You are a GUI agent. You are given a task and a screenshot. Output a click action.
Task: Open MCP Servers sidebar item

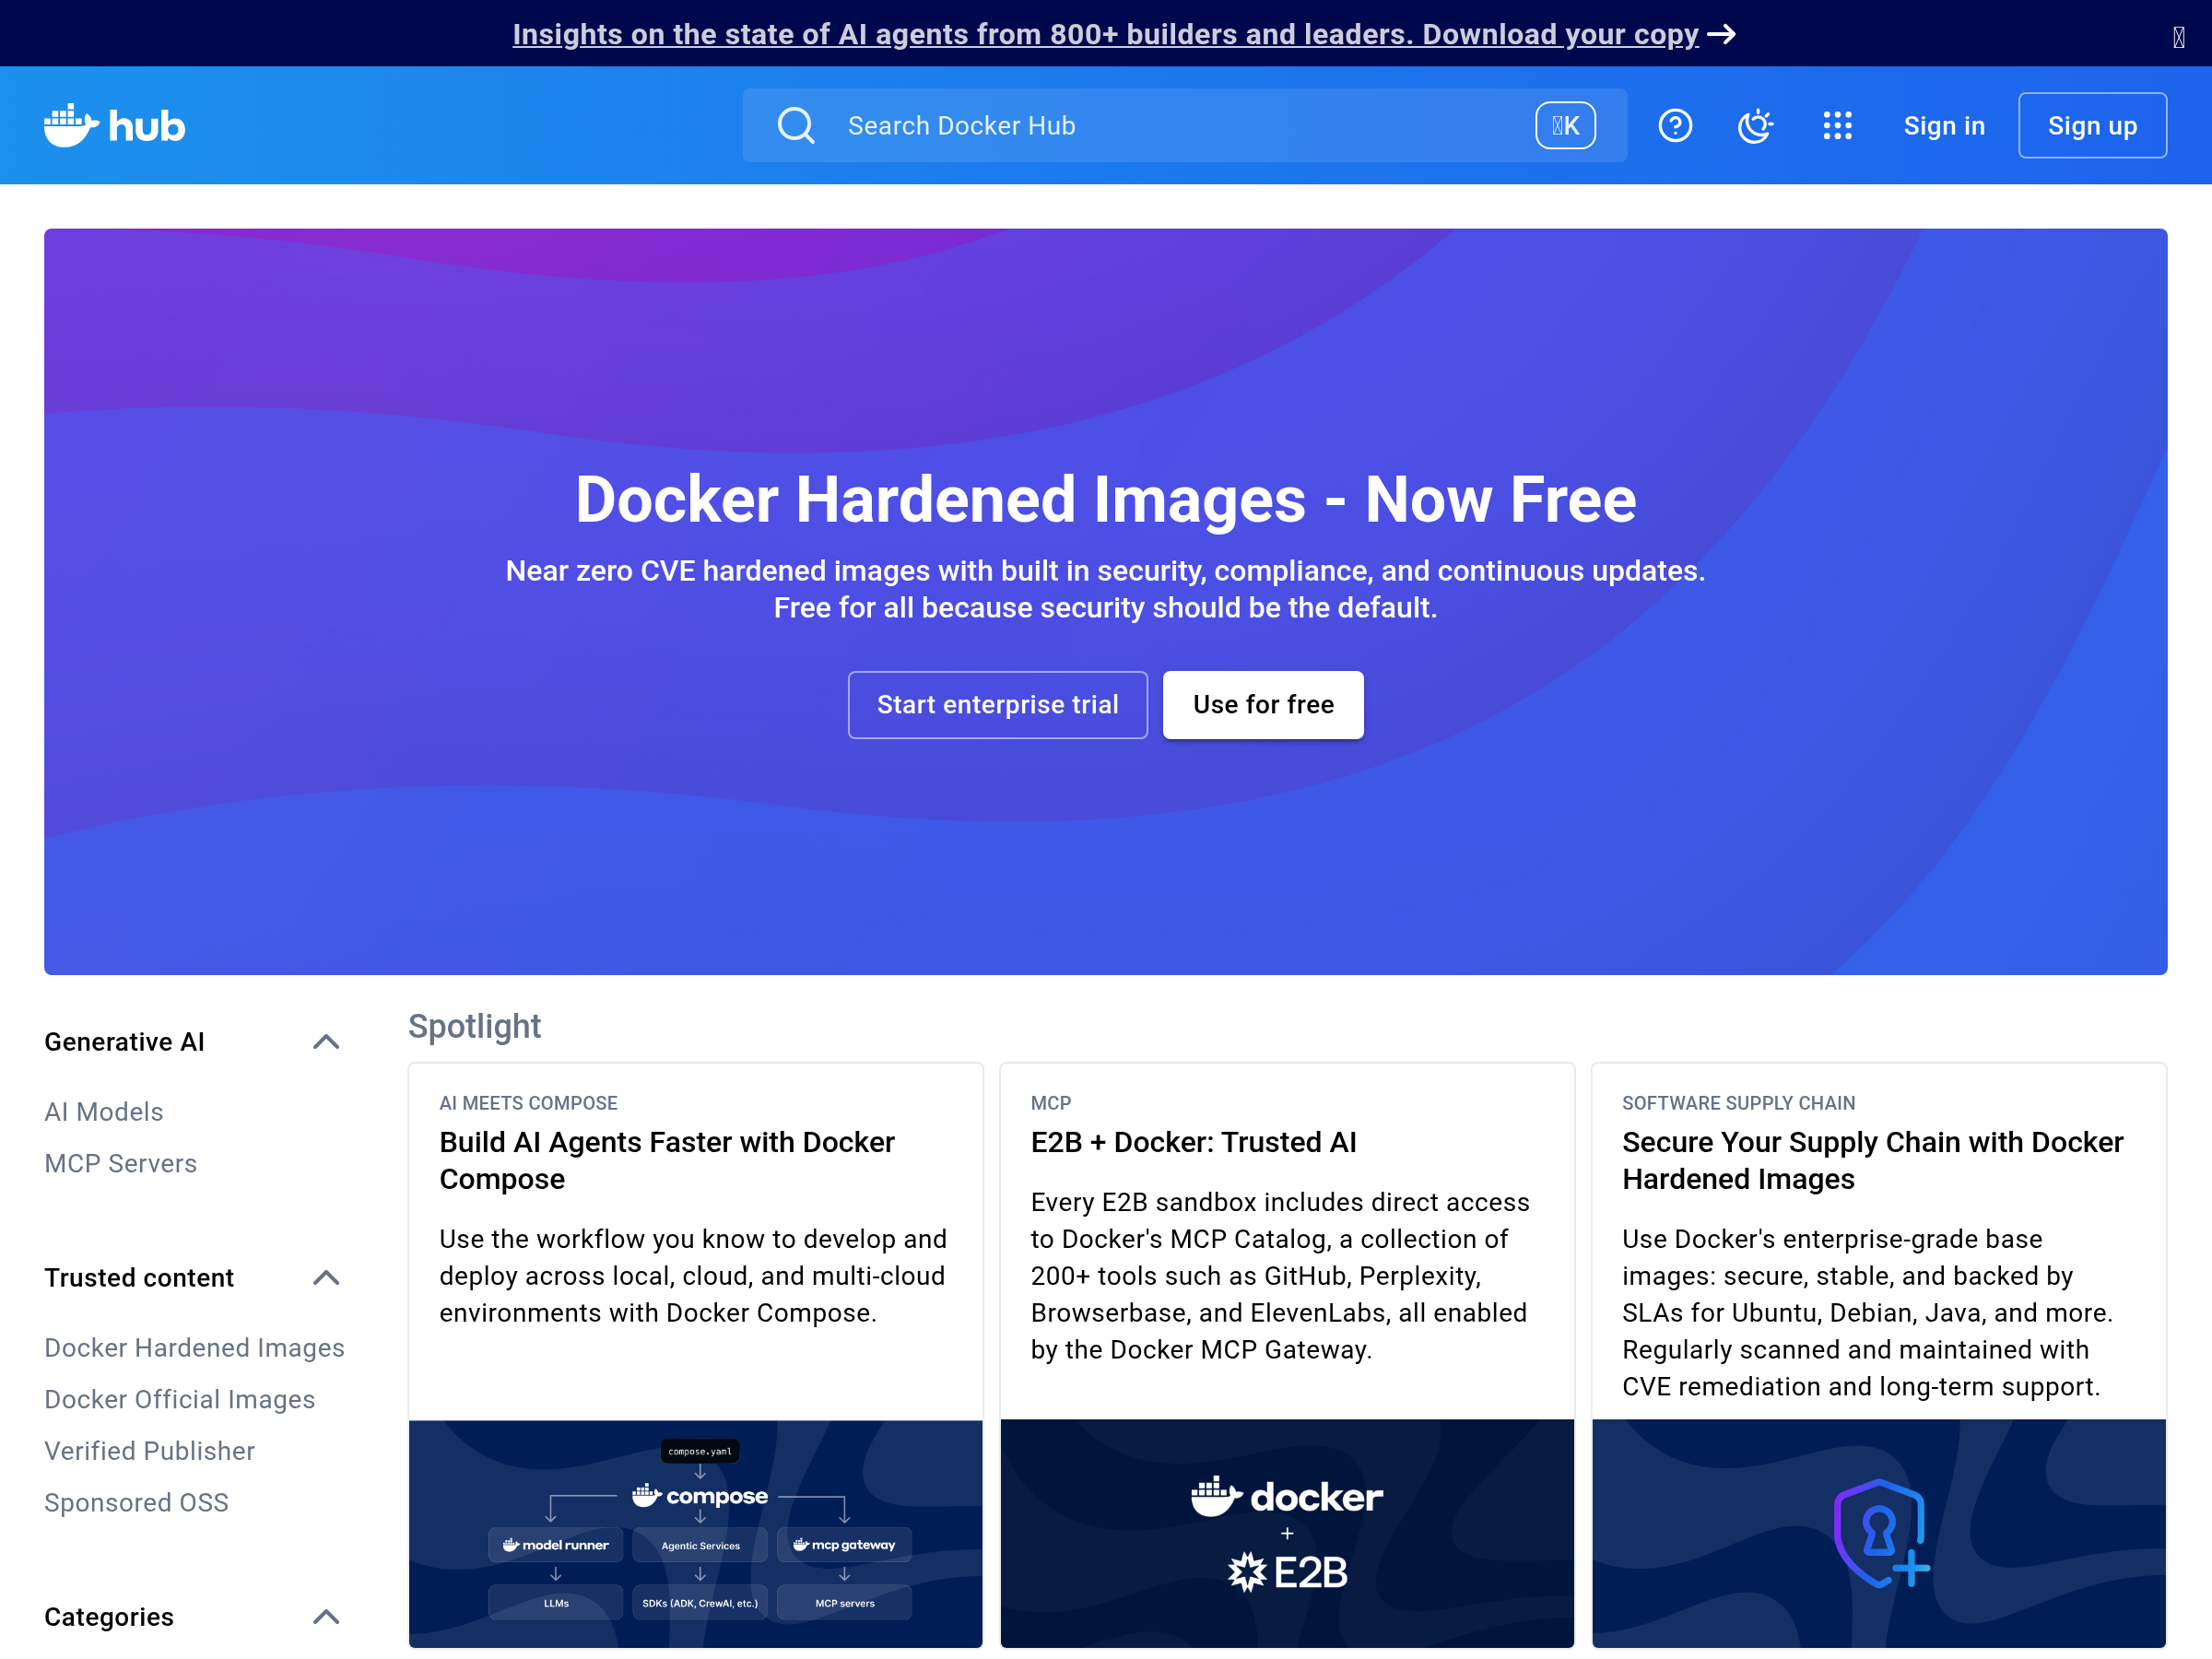tap(121, 1163)
